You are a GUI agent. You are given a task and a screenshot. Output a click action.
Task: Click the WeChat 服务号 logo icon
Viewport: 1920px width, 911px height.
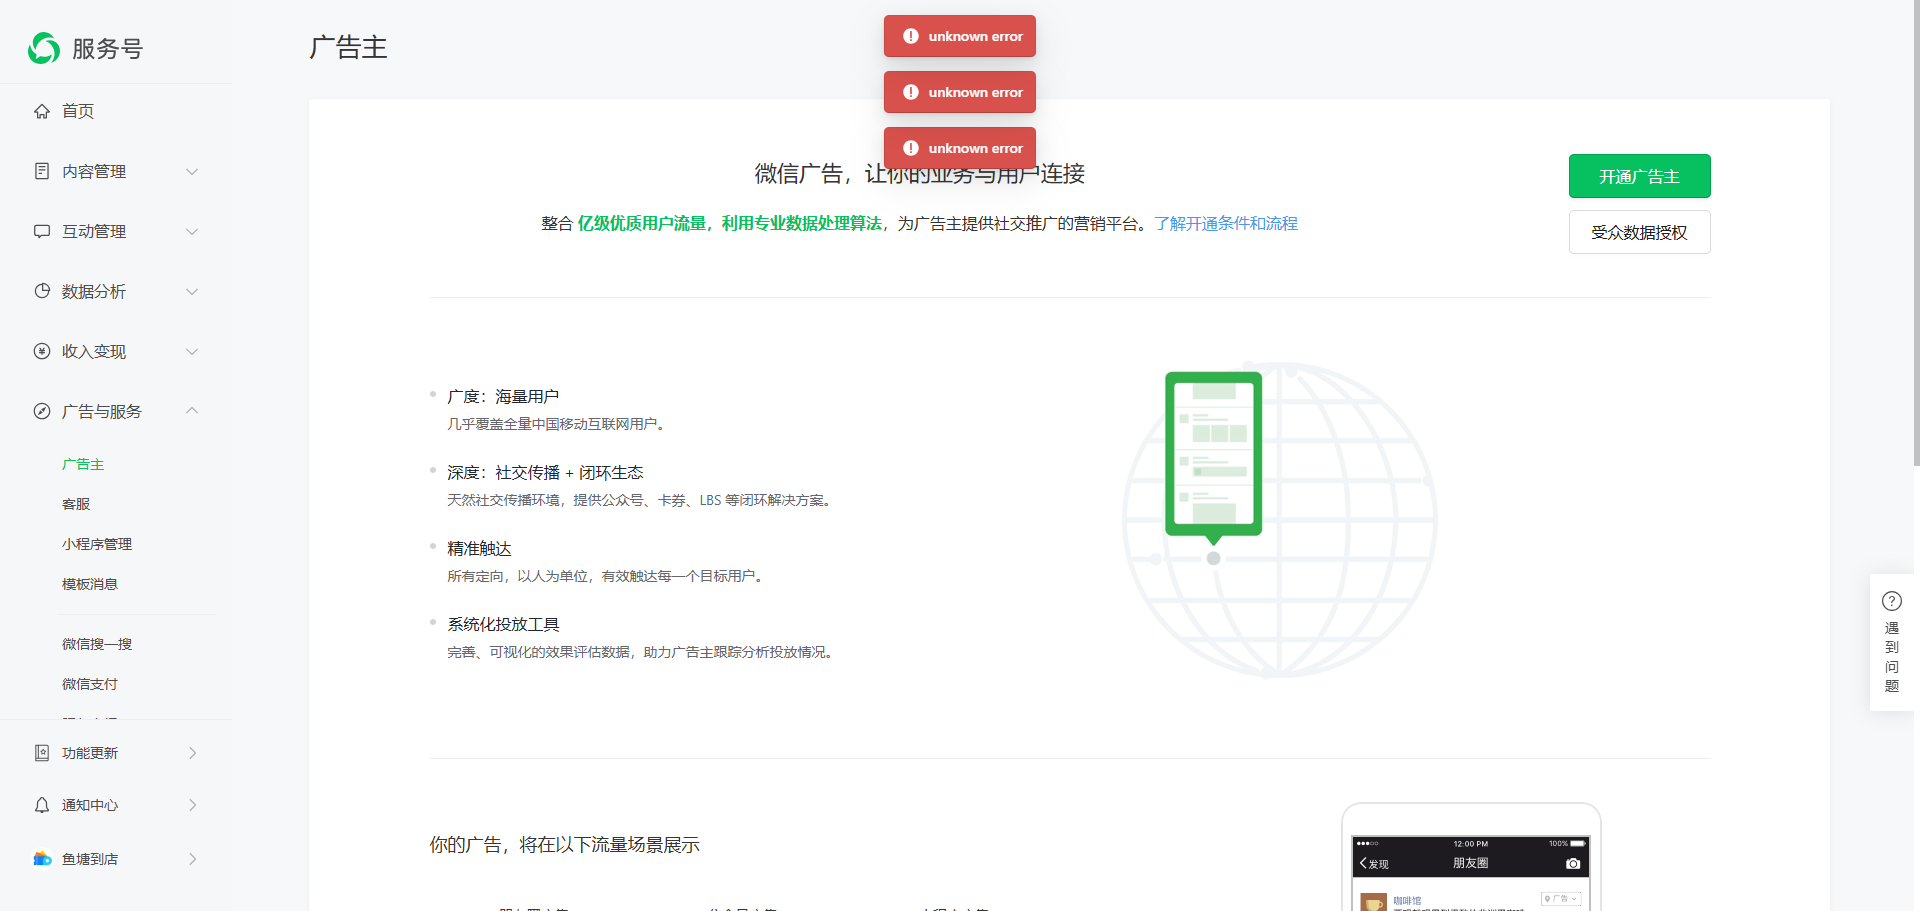tap(44, 48)
